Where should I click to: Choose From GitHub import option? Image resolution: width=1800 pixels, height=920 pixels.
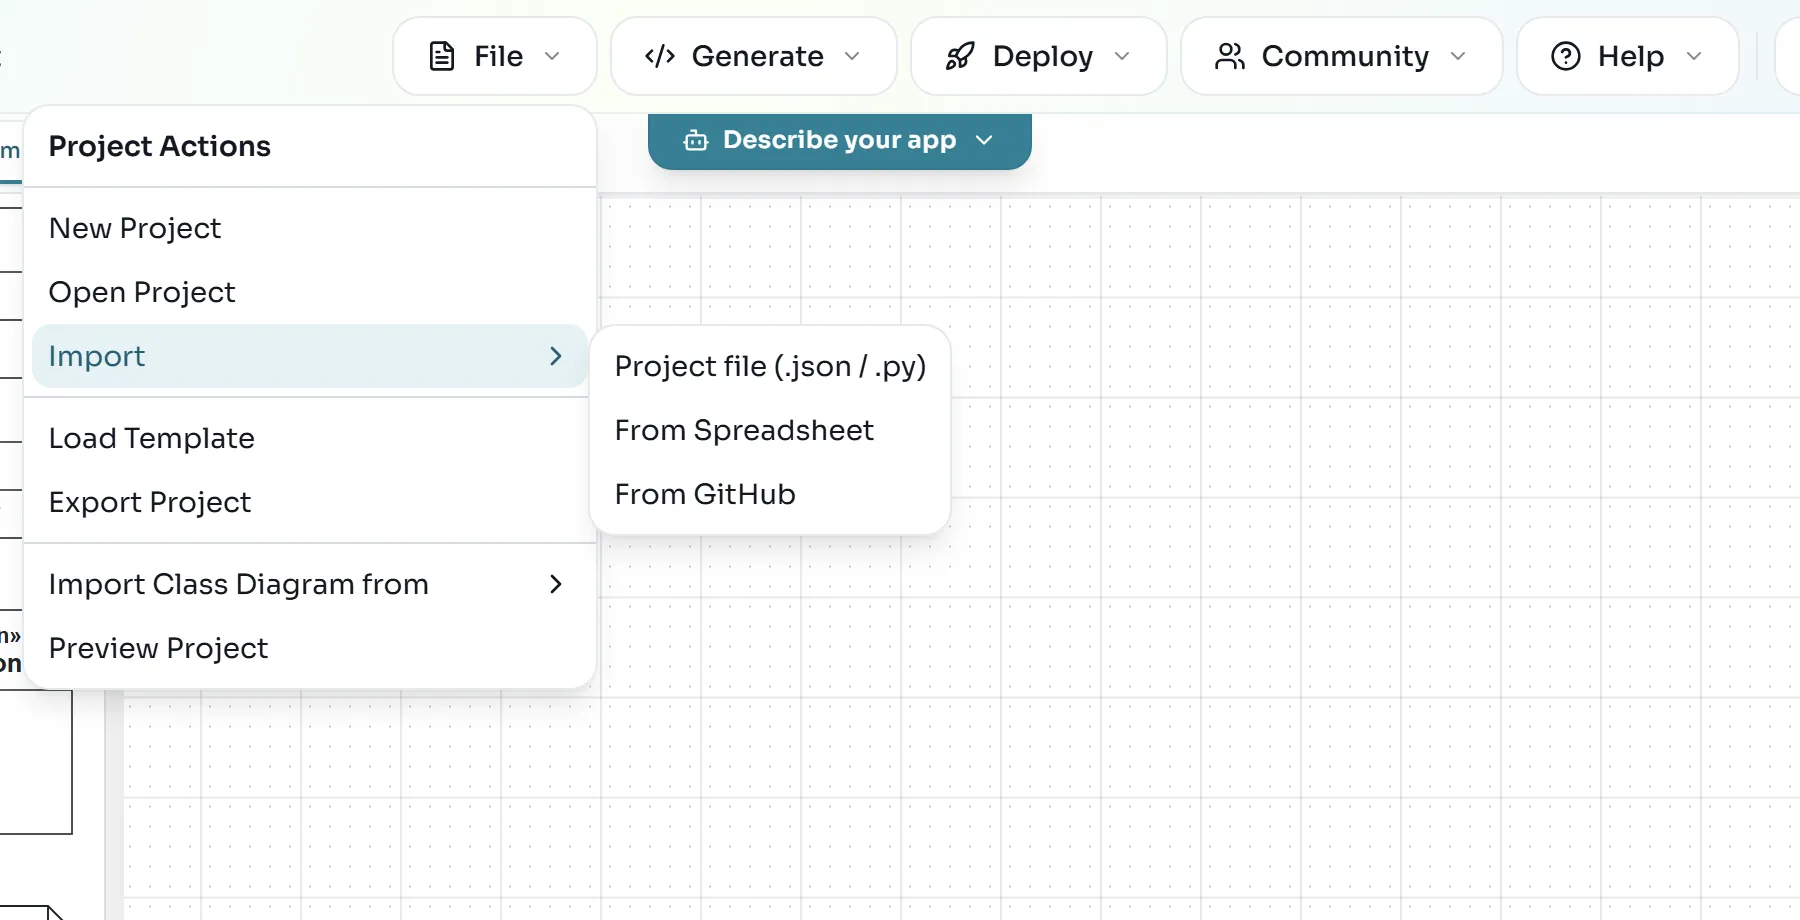770,494
